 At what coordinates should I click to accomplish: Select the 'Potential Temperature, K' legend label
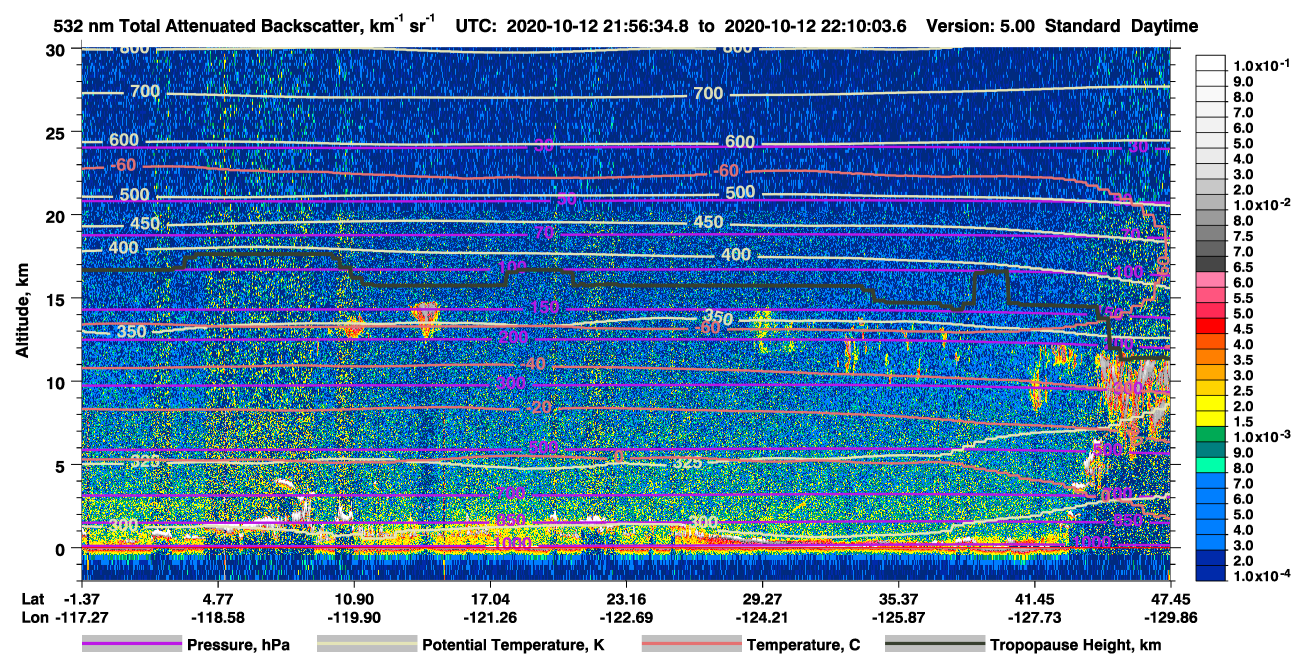click(x=513, y=646)
